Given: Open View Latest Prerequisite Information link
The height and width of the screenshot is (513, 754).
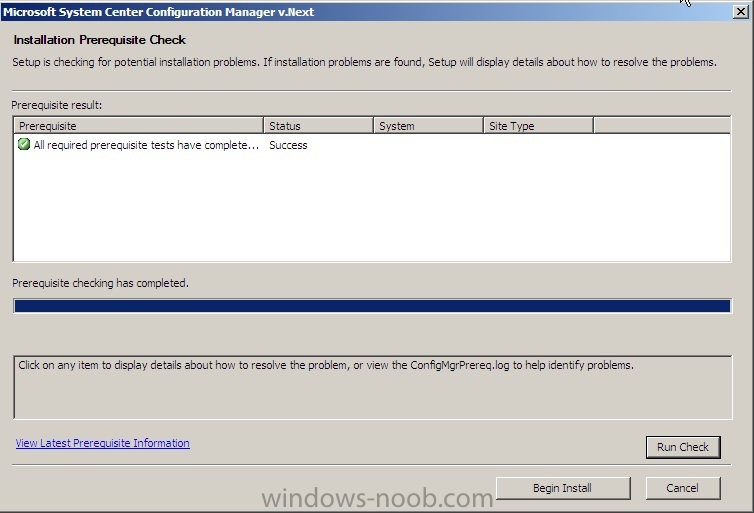Looking at the screenshot, I should (102, 443).
